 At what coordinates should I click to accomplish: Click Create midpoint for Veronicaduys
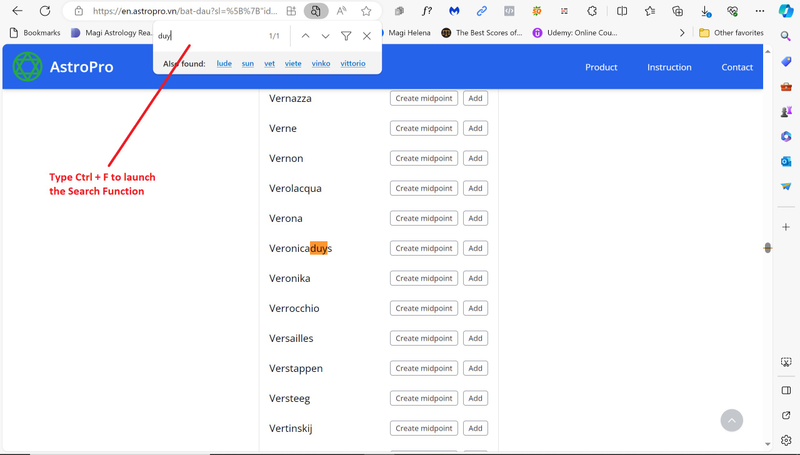click(424, 248)
